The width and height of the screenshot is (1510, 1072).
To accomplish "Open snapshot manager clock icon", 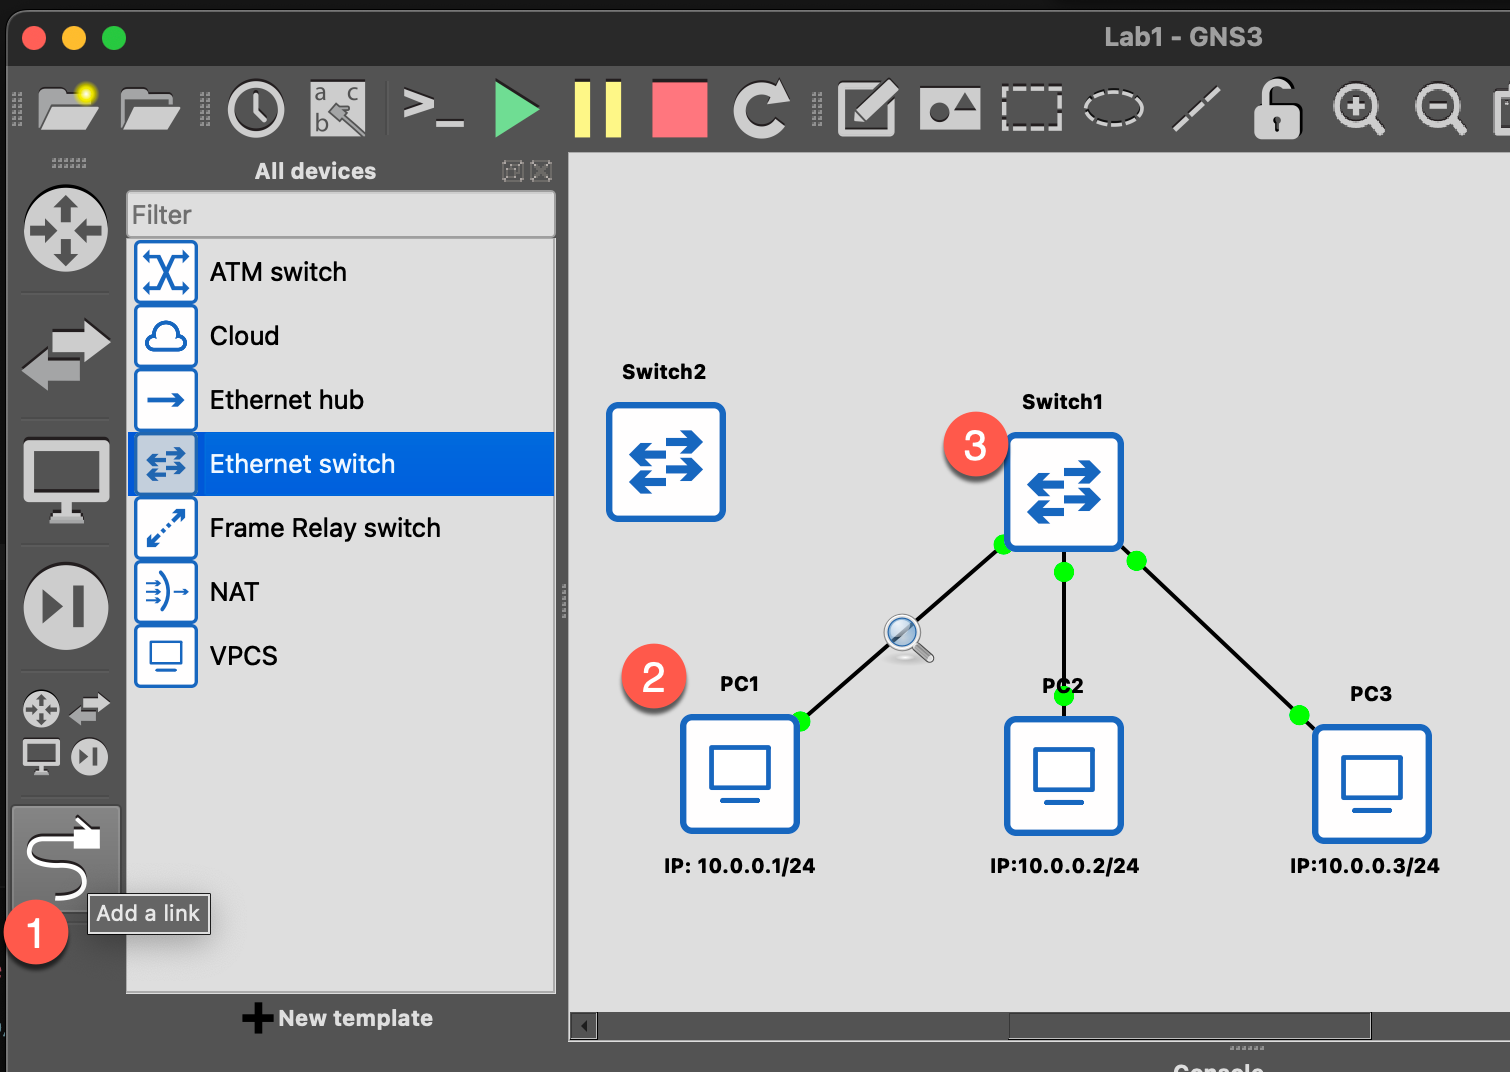I will click(x=256, y=109).
